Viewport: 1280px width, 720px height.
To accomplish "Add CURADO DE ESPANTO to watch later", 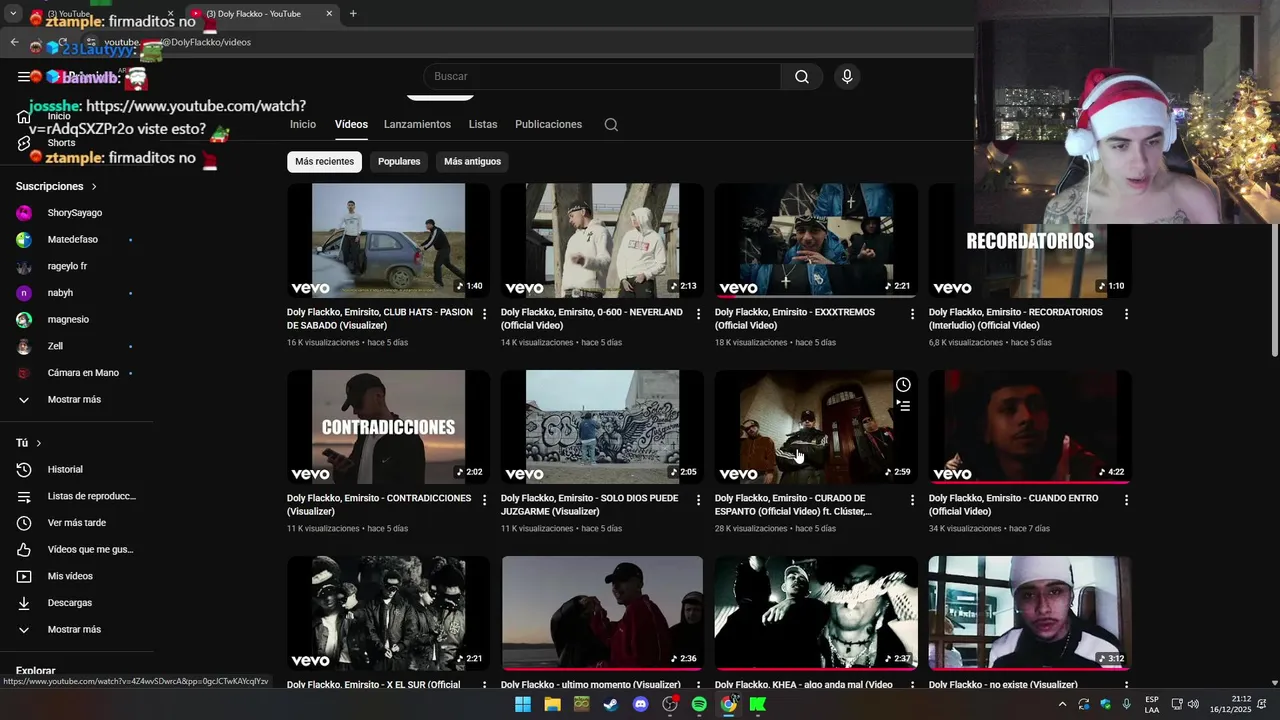I will click(x=903, y=385).
